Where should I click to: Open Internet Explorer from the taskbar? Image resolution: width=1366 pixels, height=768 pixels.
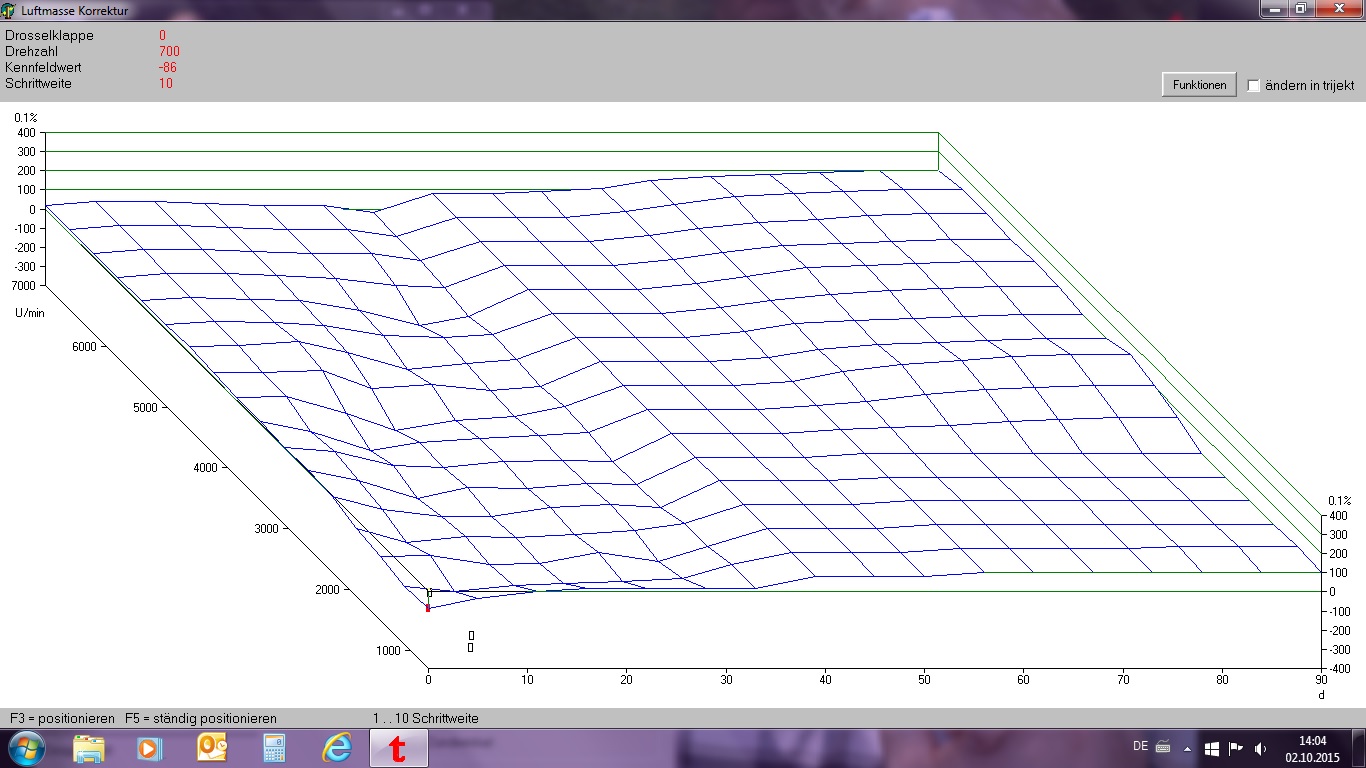(x=337, y=748)
